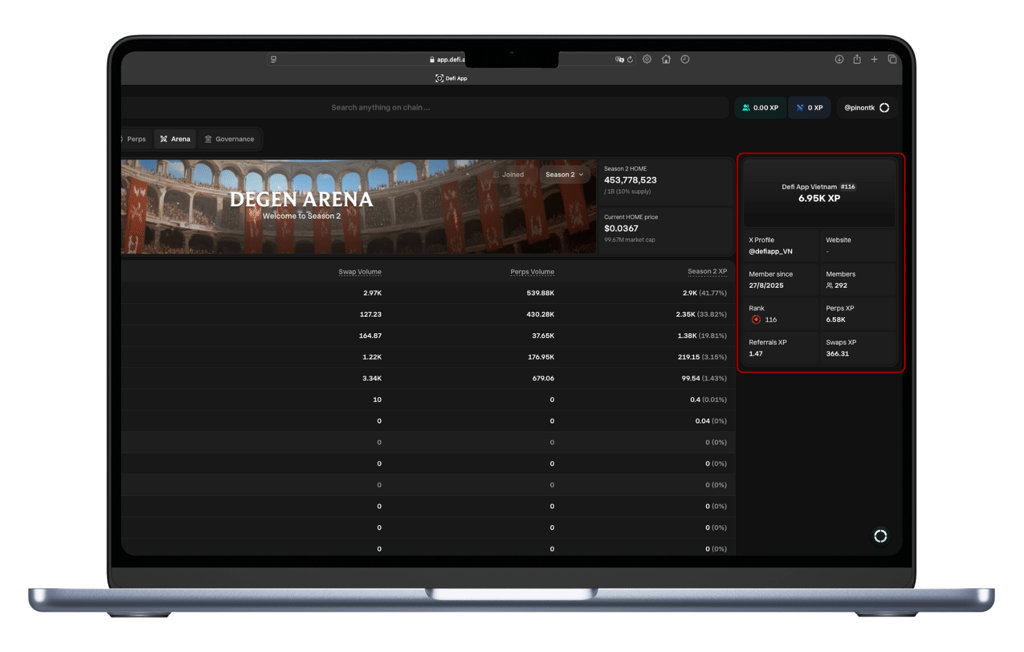Click the Season 2 HOME value 453,778,523
The height and width of the screenshot is (652, 1024).
point(630,180)
